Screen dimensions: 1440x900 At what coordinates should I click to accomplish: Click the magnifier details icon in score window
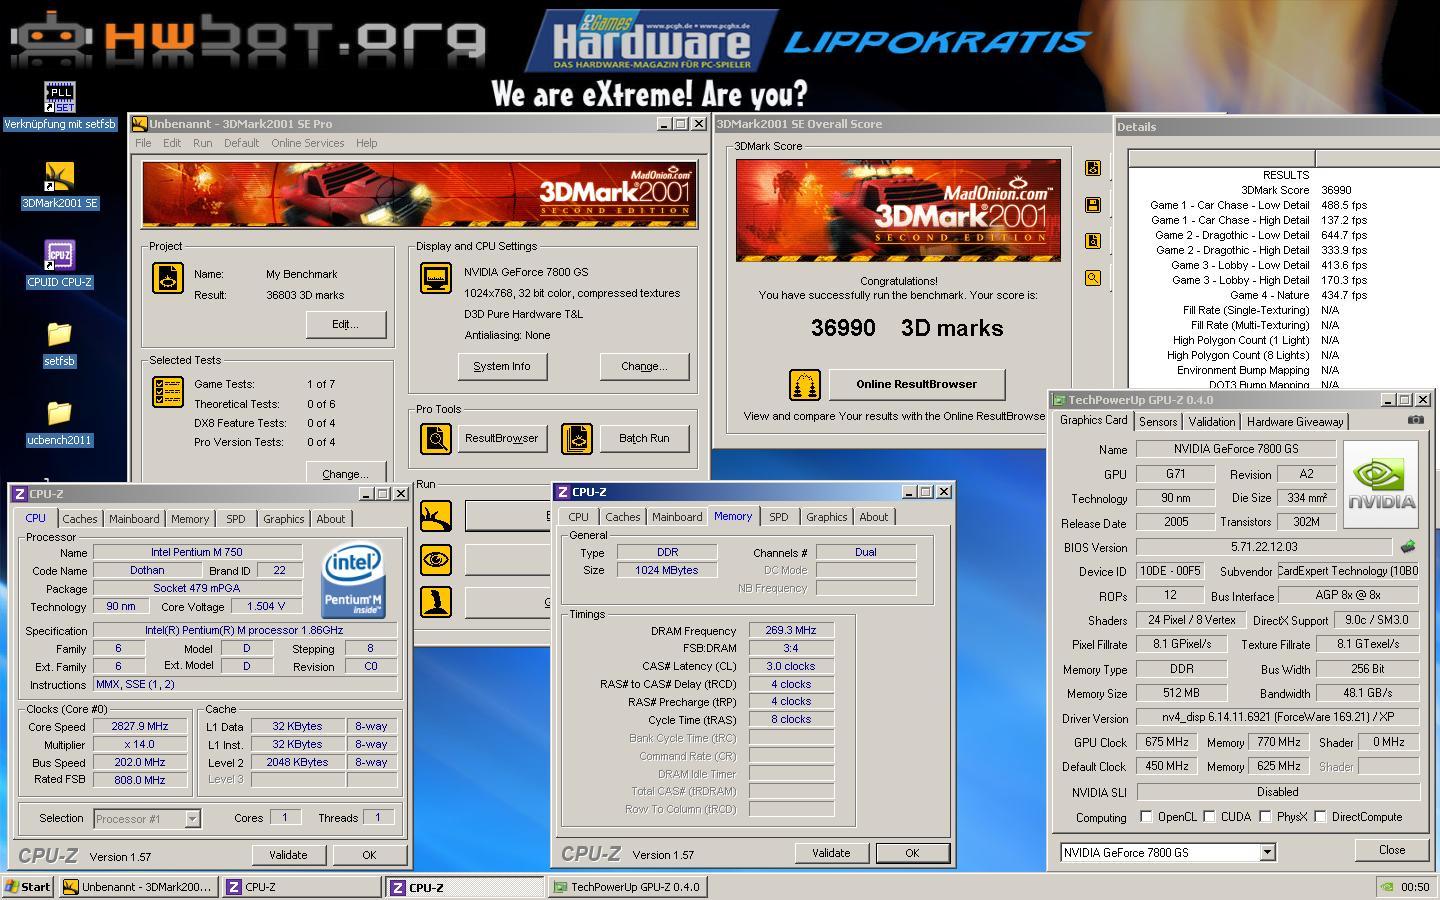[1093, 278]
